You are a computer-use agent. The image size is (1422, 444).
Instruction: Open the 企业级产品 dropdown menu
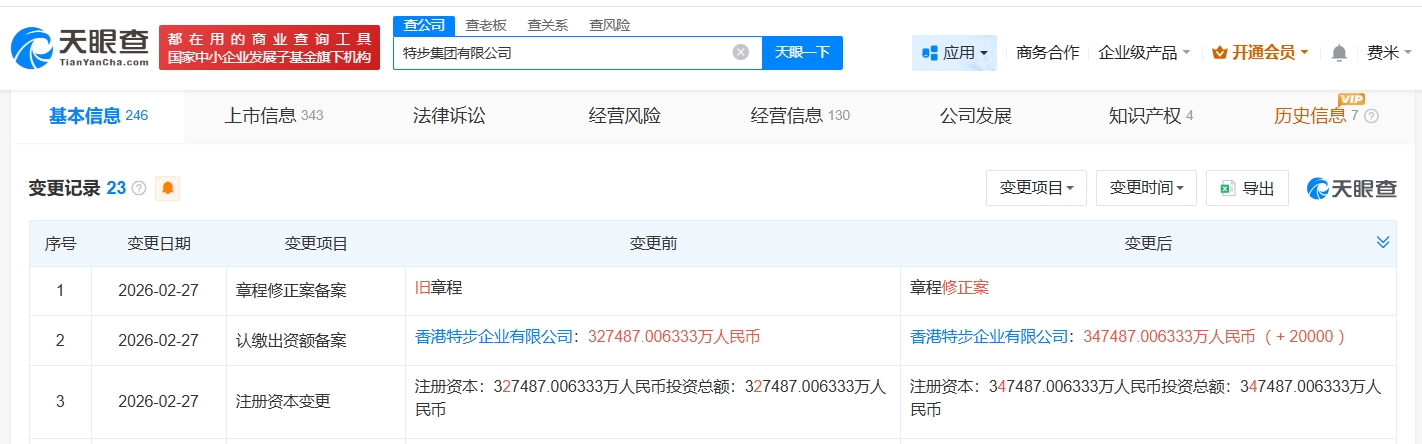click(x=1144, y=53)
